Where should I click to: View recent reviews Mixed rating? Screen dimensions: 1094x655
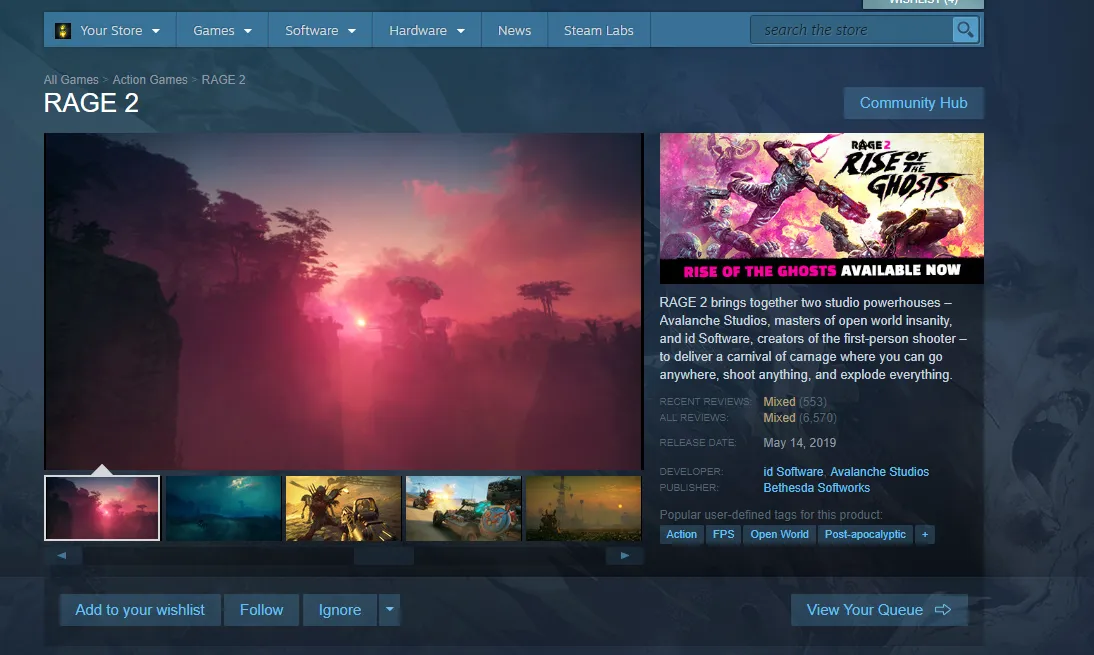(779, 402)
